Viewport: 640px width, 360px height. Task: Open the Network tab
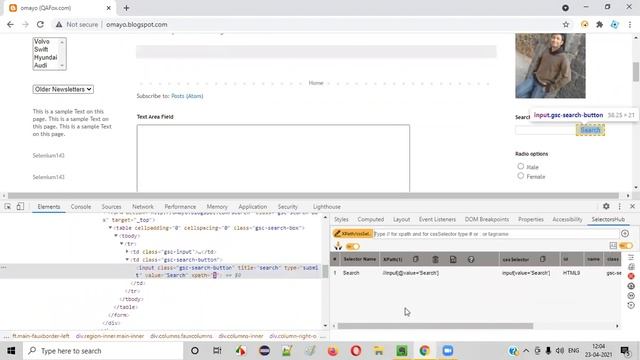pos(143,207)
